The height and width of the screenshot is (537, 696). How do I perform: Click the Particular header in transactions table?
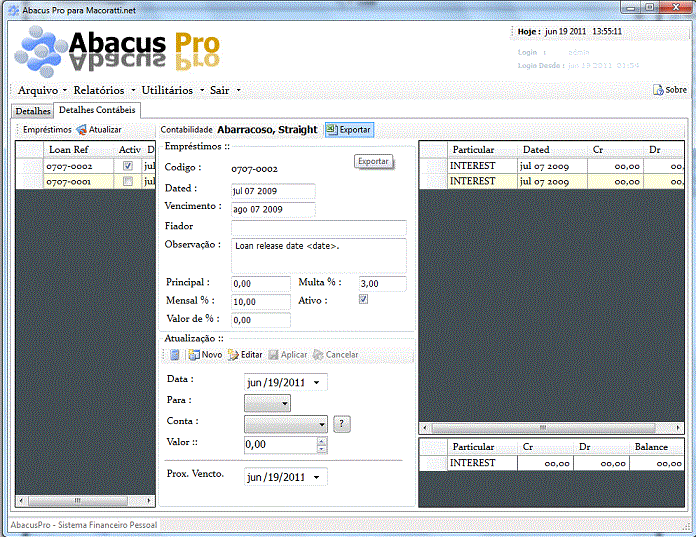(482, 150)
